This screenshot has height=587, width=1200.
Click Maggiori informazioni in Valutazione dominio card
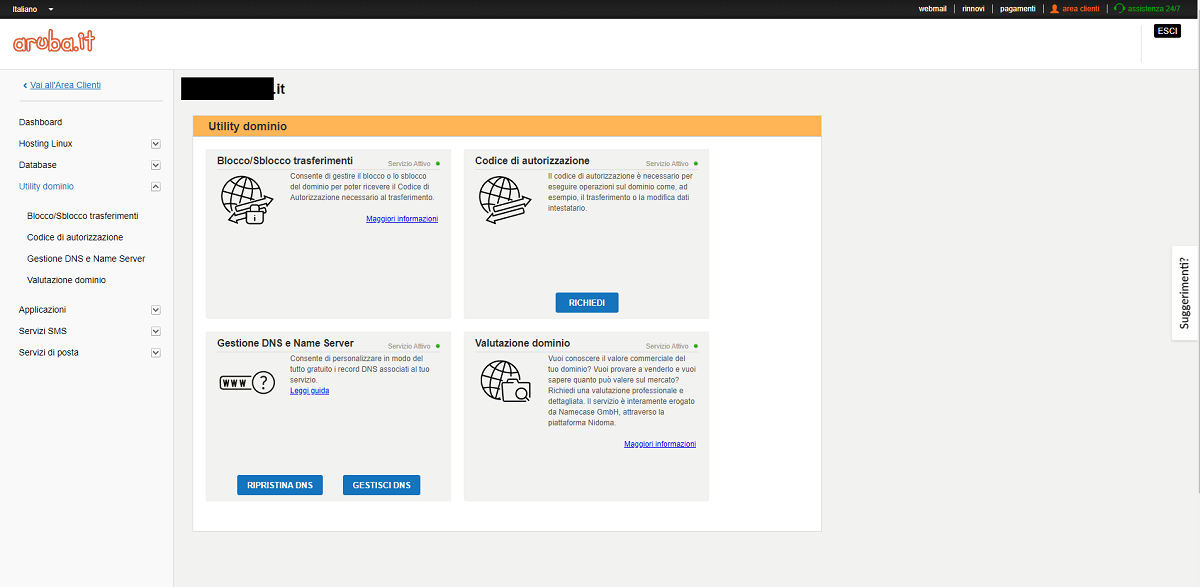660,444
